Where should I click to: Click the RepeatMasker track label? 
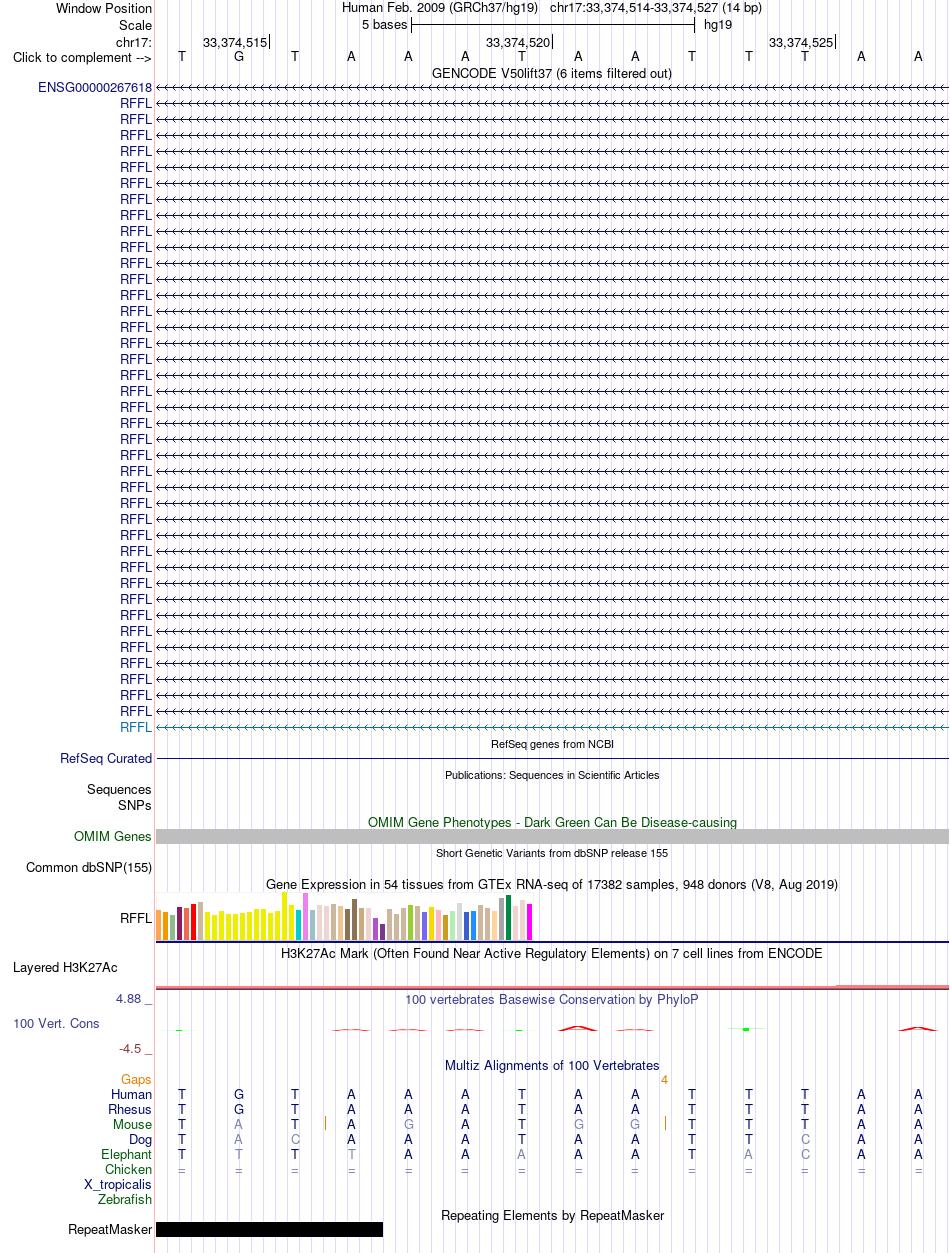click(x=110, y=1230)
